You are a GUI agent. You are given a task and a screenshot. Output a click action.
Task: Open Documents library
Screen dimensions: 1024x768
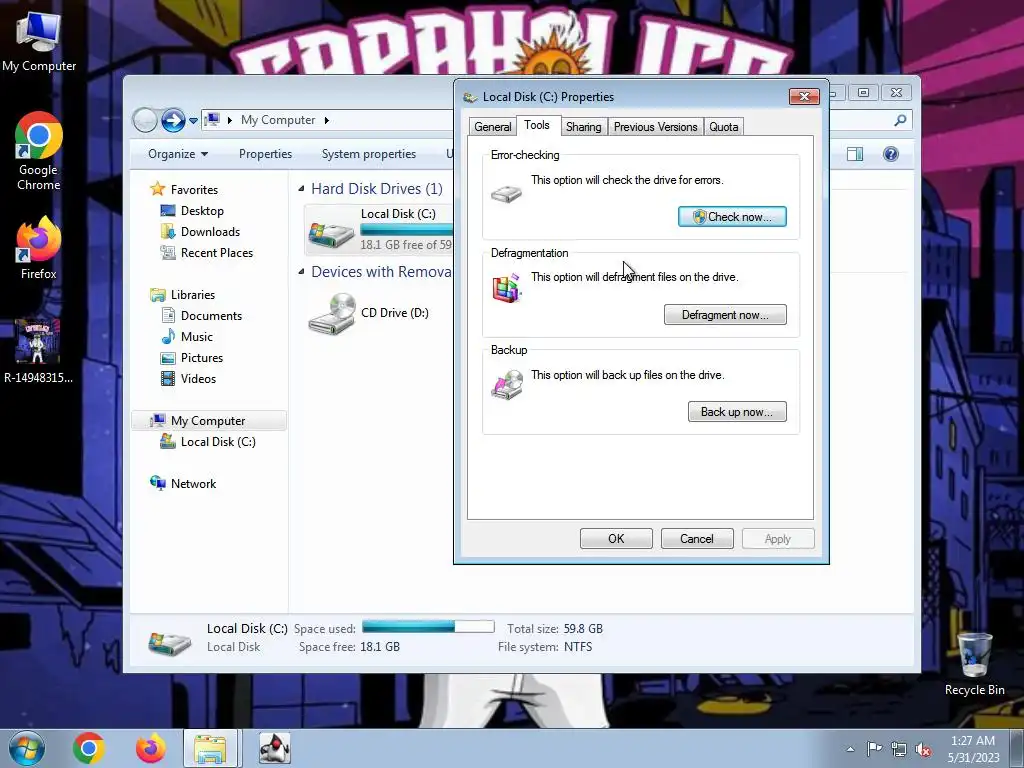[211, 315]
